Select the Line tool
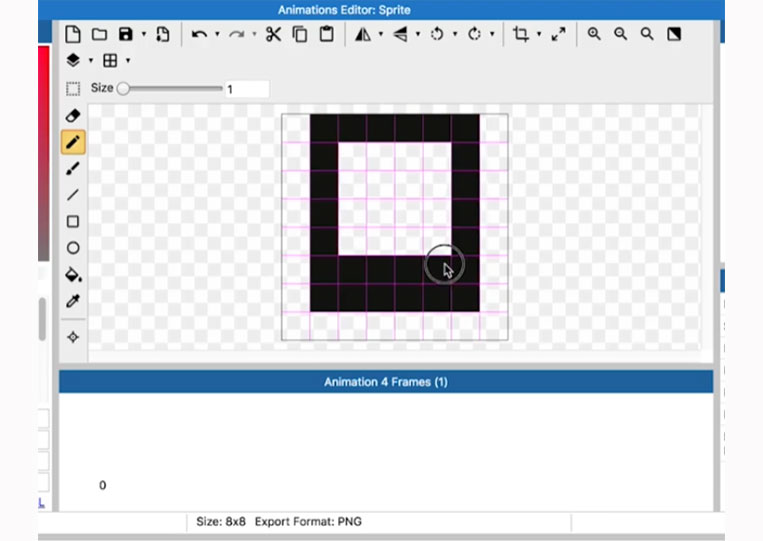763x541 pixels. [73, 195]
